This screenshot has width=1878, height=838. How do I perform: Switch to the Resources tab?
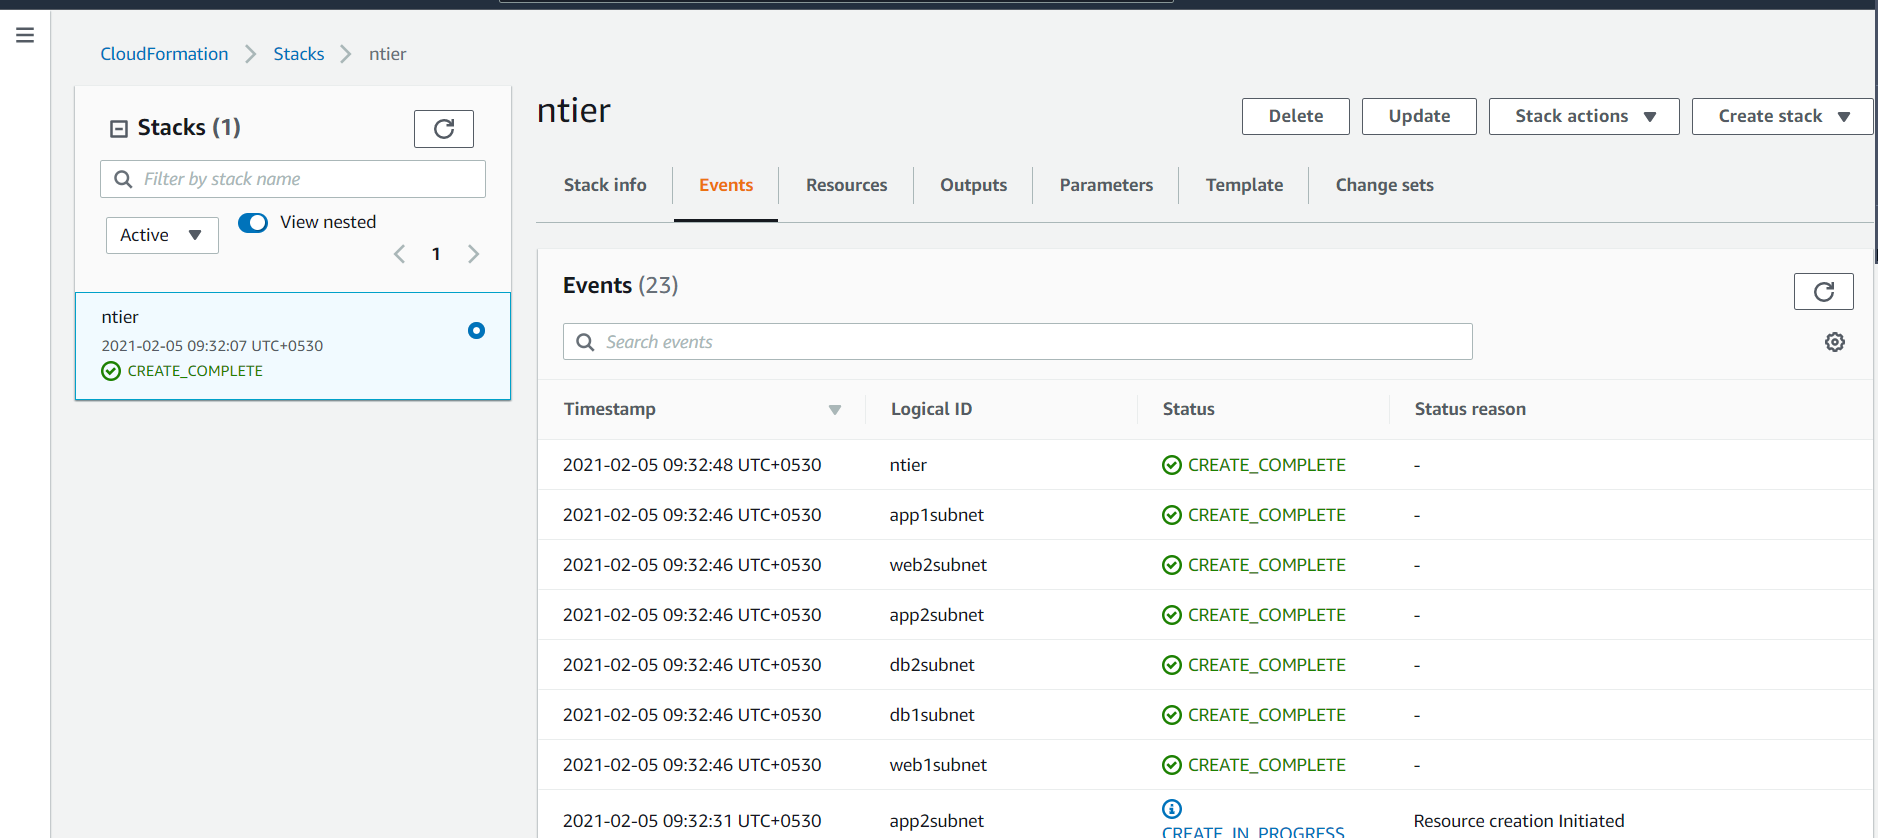(846, 185)
